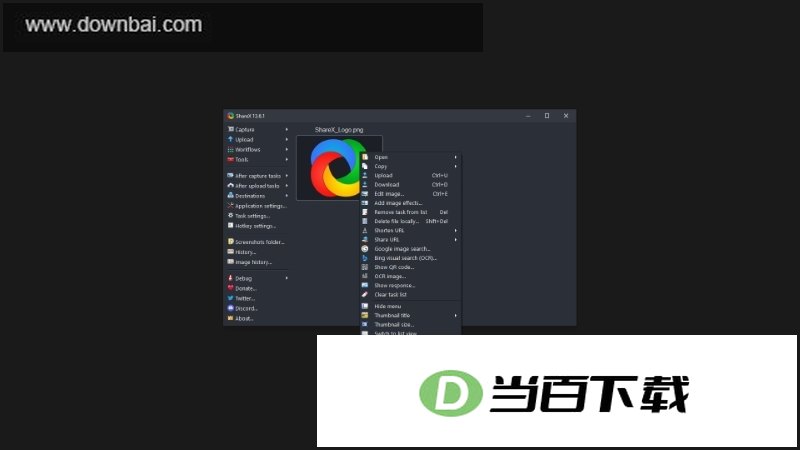This screenshot has height=450, width=800.
Task: Click the Download icon in the context menu
Action: [365, 184]
